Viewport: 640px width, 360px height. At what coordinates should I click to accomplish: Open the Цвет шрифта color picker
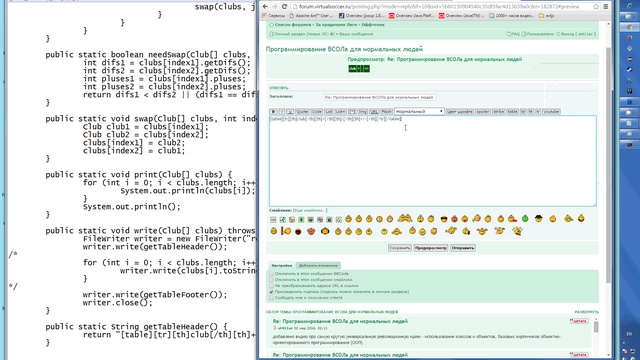pyautogui.click(x=460, y=111)
